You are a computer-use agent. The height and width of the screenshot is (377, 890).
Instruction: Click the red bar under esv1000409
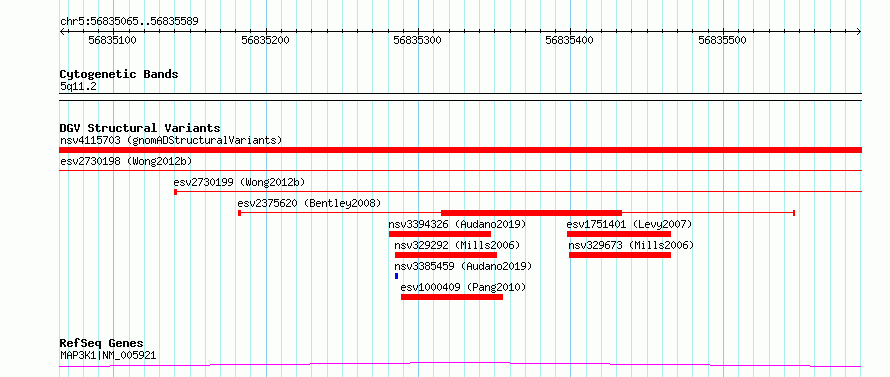click(x=452, y=297)
